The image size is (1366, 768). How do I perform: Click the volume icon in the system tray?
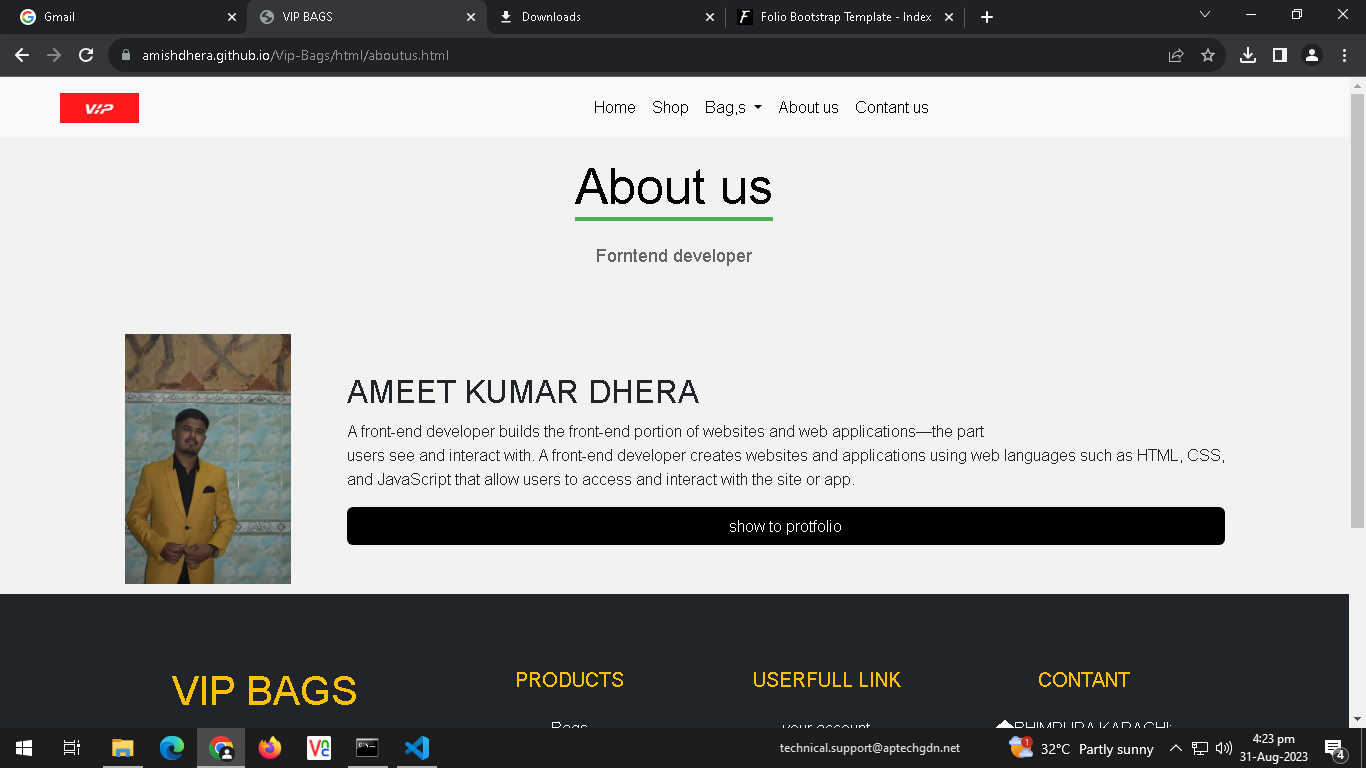click(x=1222, y=747)
